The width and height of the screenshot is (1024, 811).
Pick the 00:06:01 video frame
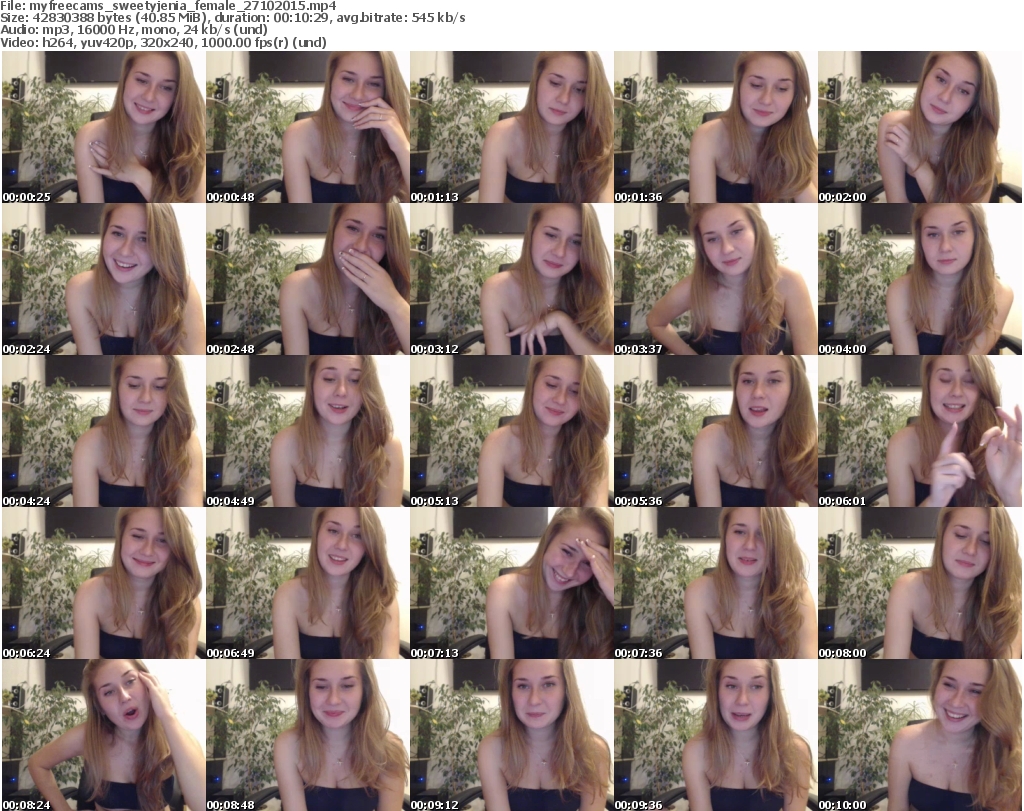pyautogui.click(x=920, y=431)
